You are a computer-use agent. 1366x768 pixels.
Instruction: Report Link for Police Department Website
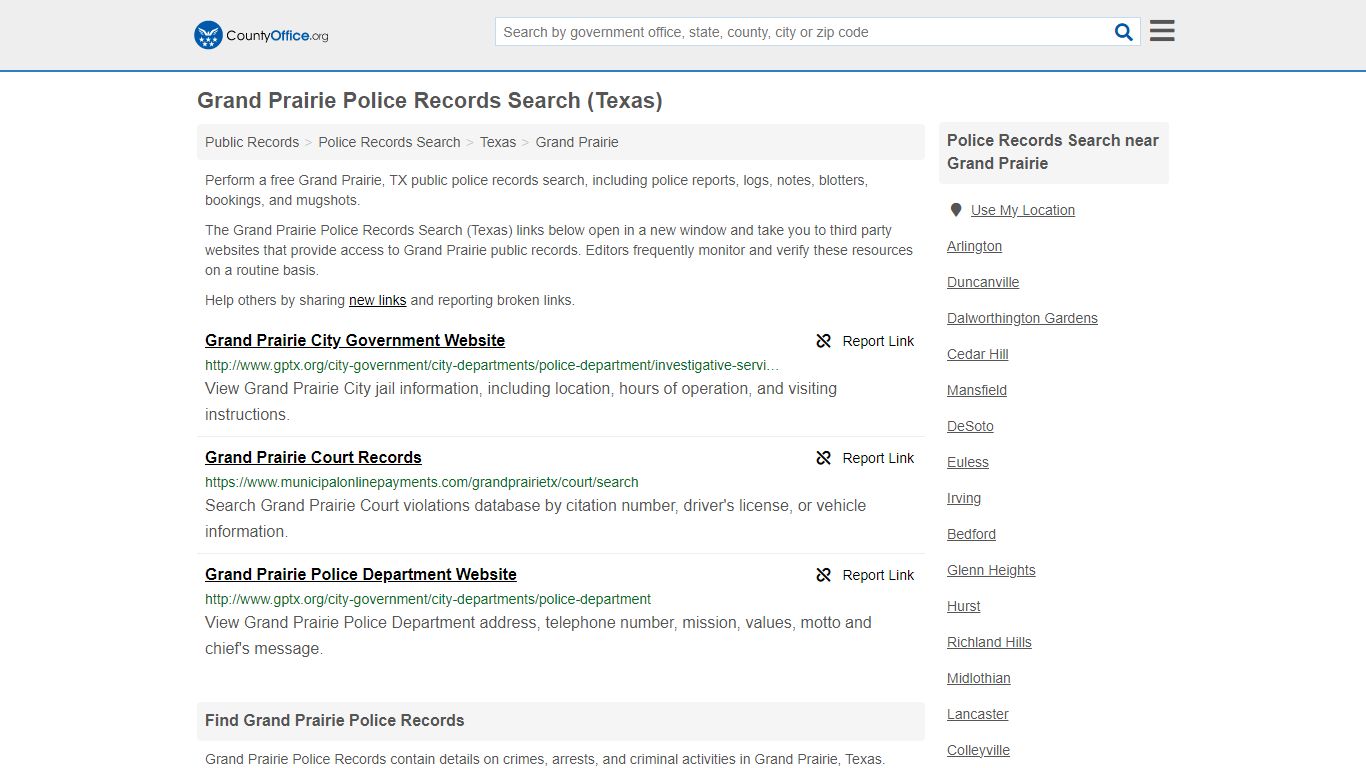[x=865, y=575]
